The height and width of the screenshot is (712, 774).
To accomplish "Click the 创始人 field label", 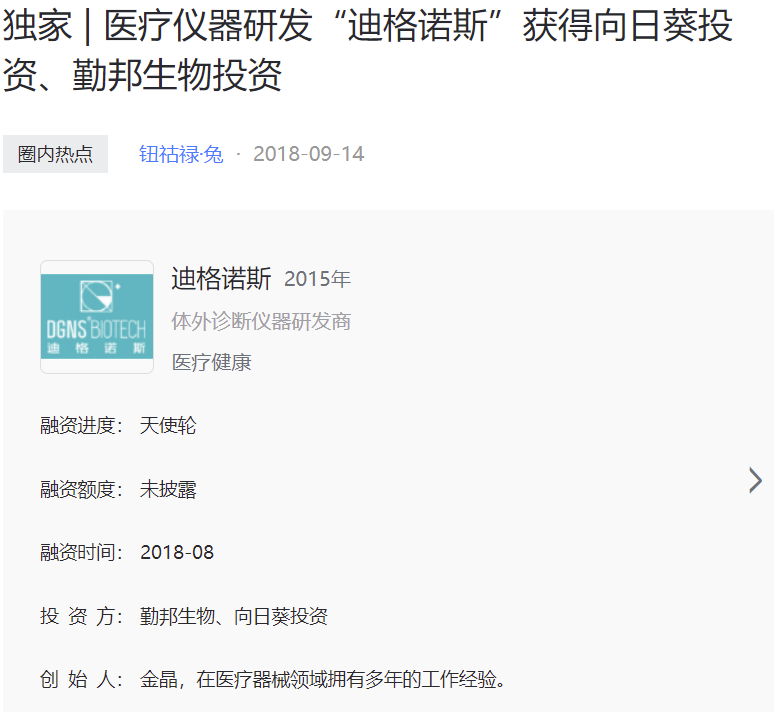I will pos(81,681).
